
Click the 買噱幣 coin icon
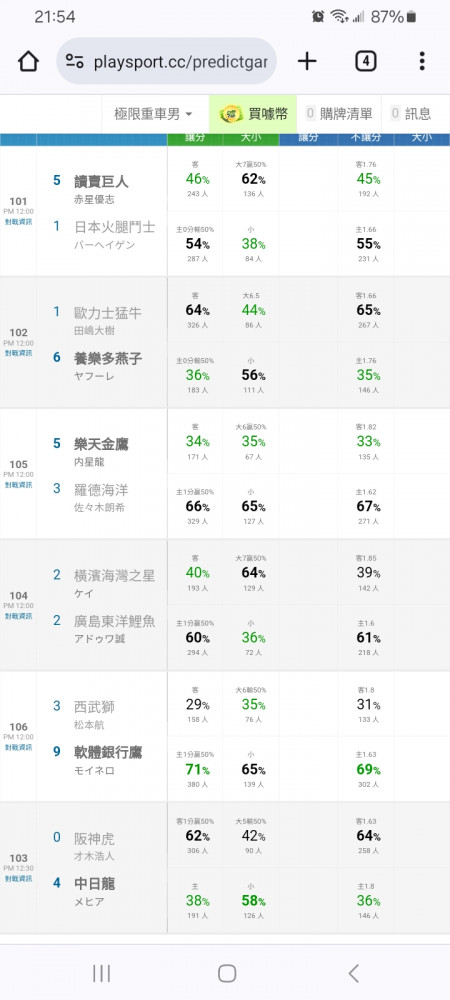[231, 114]
